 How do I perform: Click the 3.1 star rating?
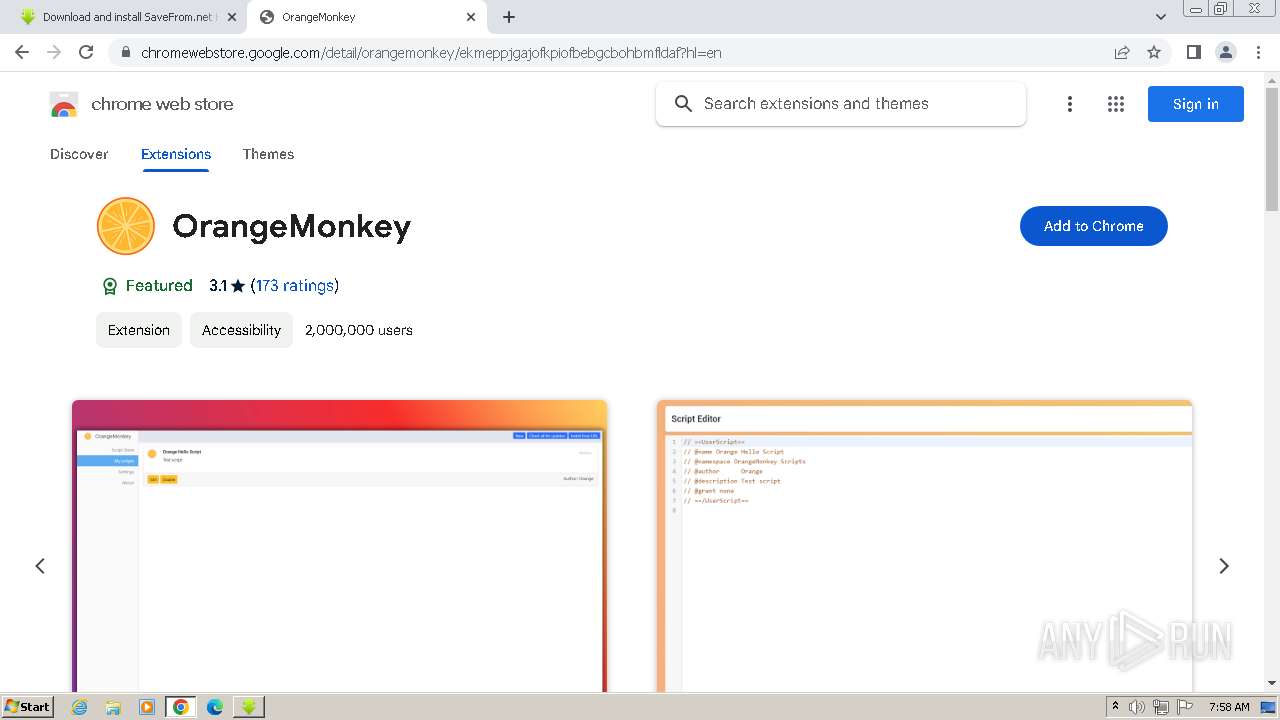pos(227,286)
